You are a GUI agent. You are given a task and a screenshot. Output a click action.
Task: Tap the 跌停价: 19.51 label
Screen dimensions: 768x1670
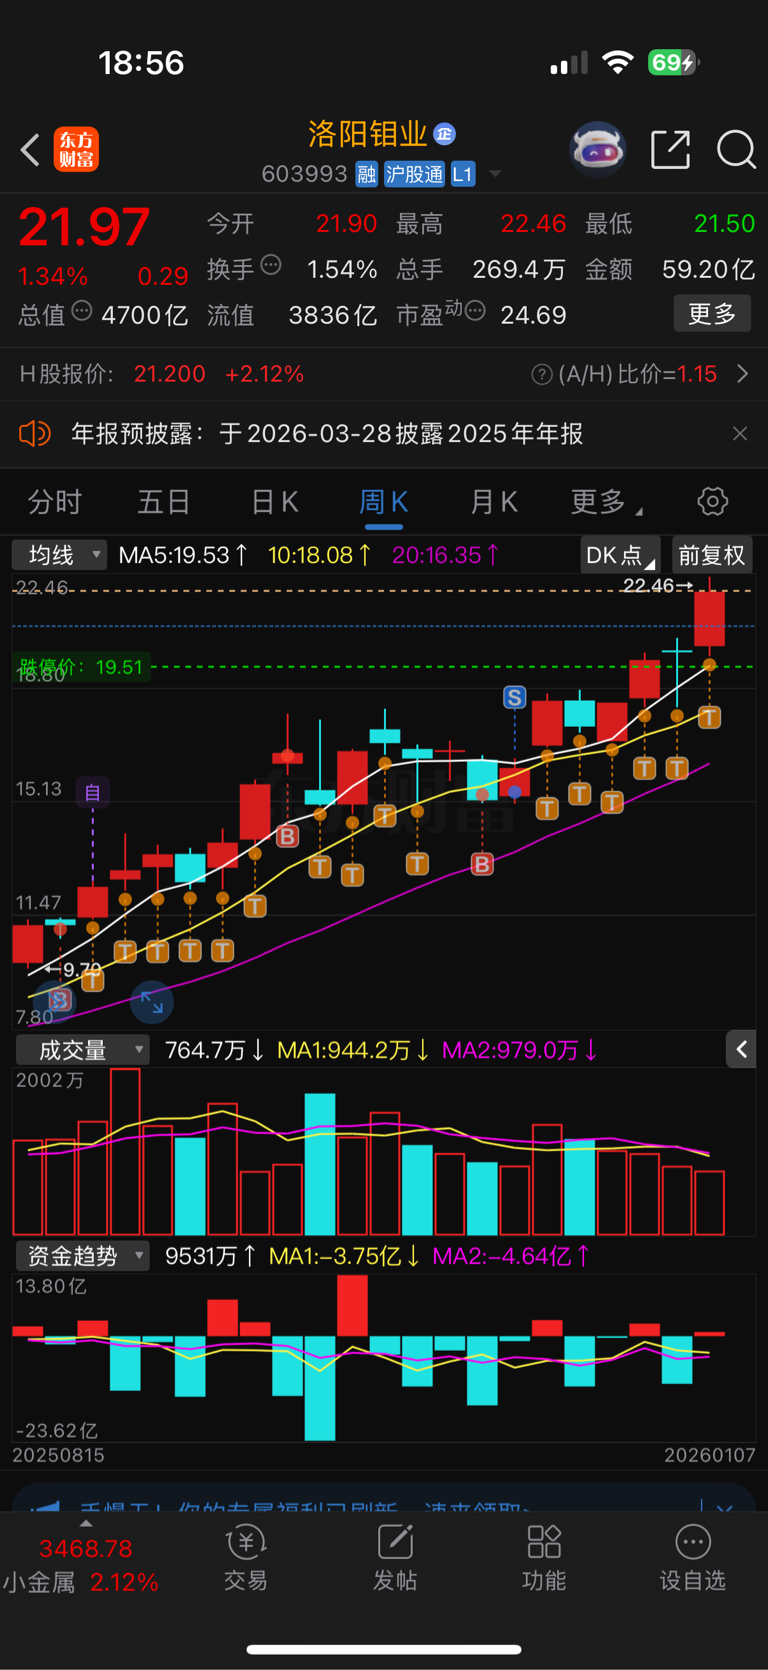82,667
